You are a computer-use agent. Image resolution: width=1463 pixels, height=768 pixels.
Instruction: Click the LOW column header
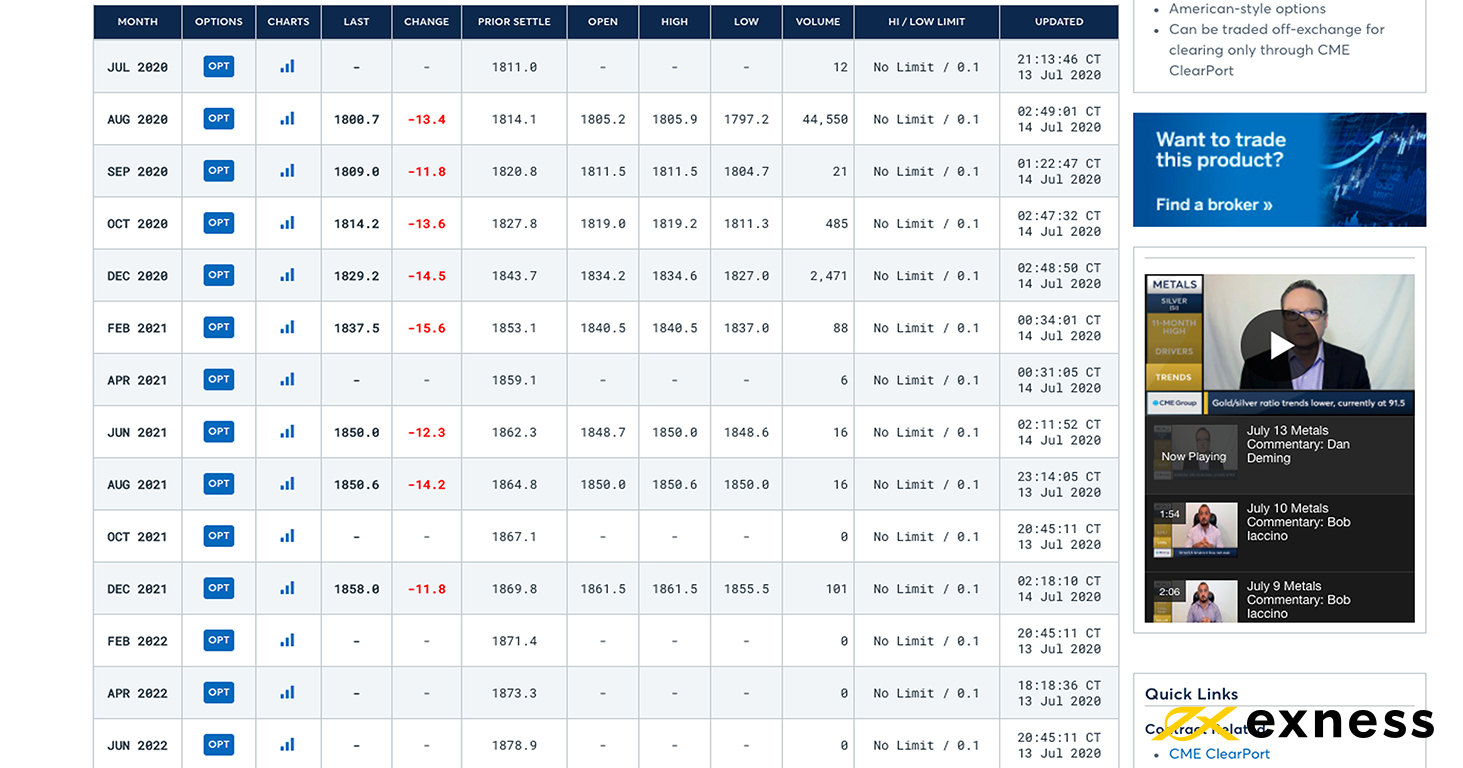pyautogui.click(x=747, y=22)
